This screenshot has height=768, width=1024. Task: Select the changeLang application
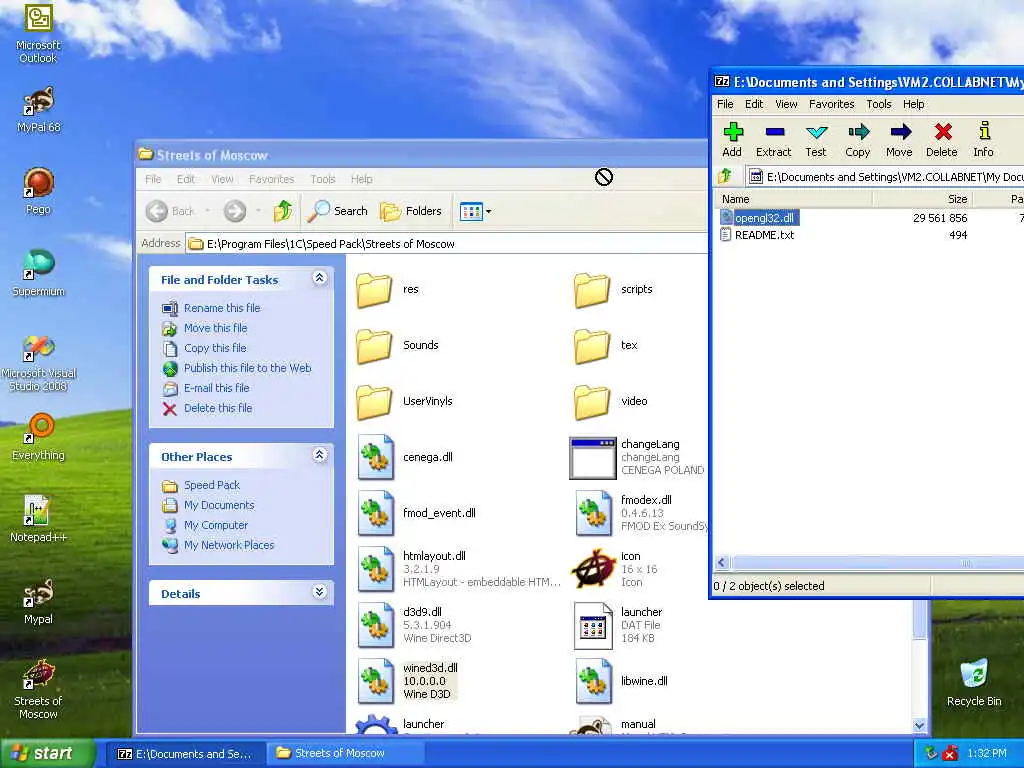click(x=637, y=457)
